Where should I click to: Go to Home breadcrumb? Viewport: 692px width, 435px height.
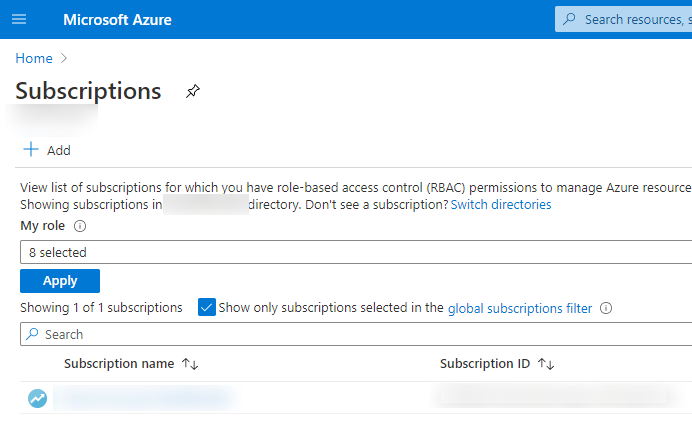pyautogui.click(x=34, y=58)
